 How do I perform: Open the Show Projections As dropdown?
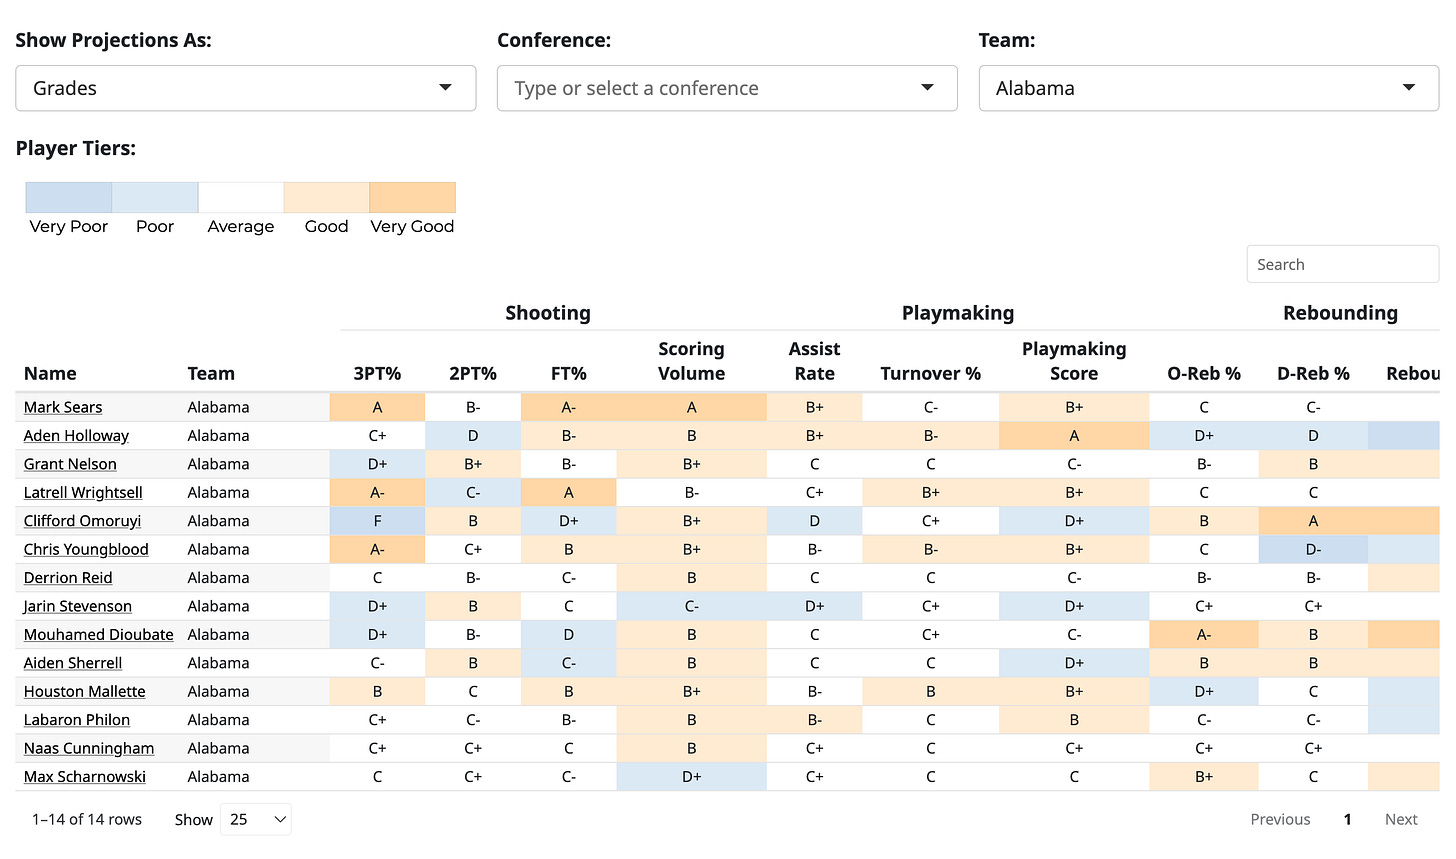(x=245, y=88)
